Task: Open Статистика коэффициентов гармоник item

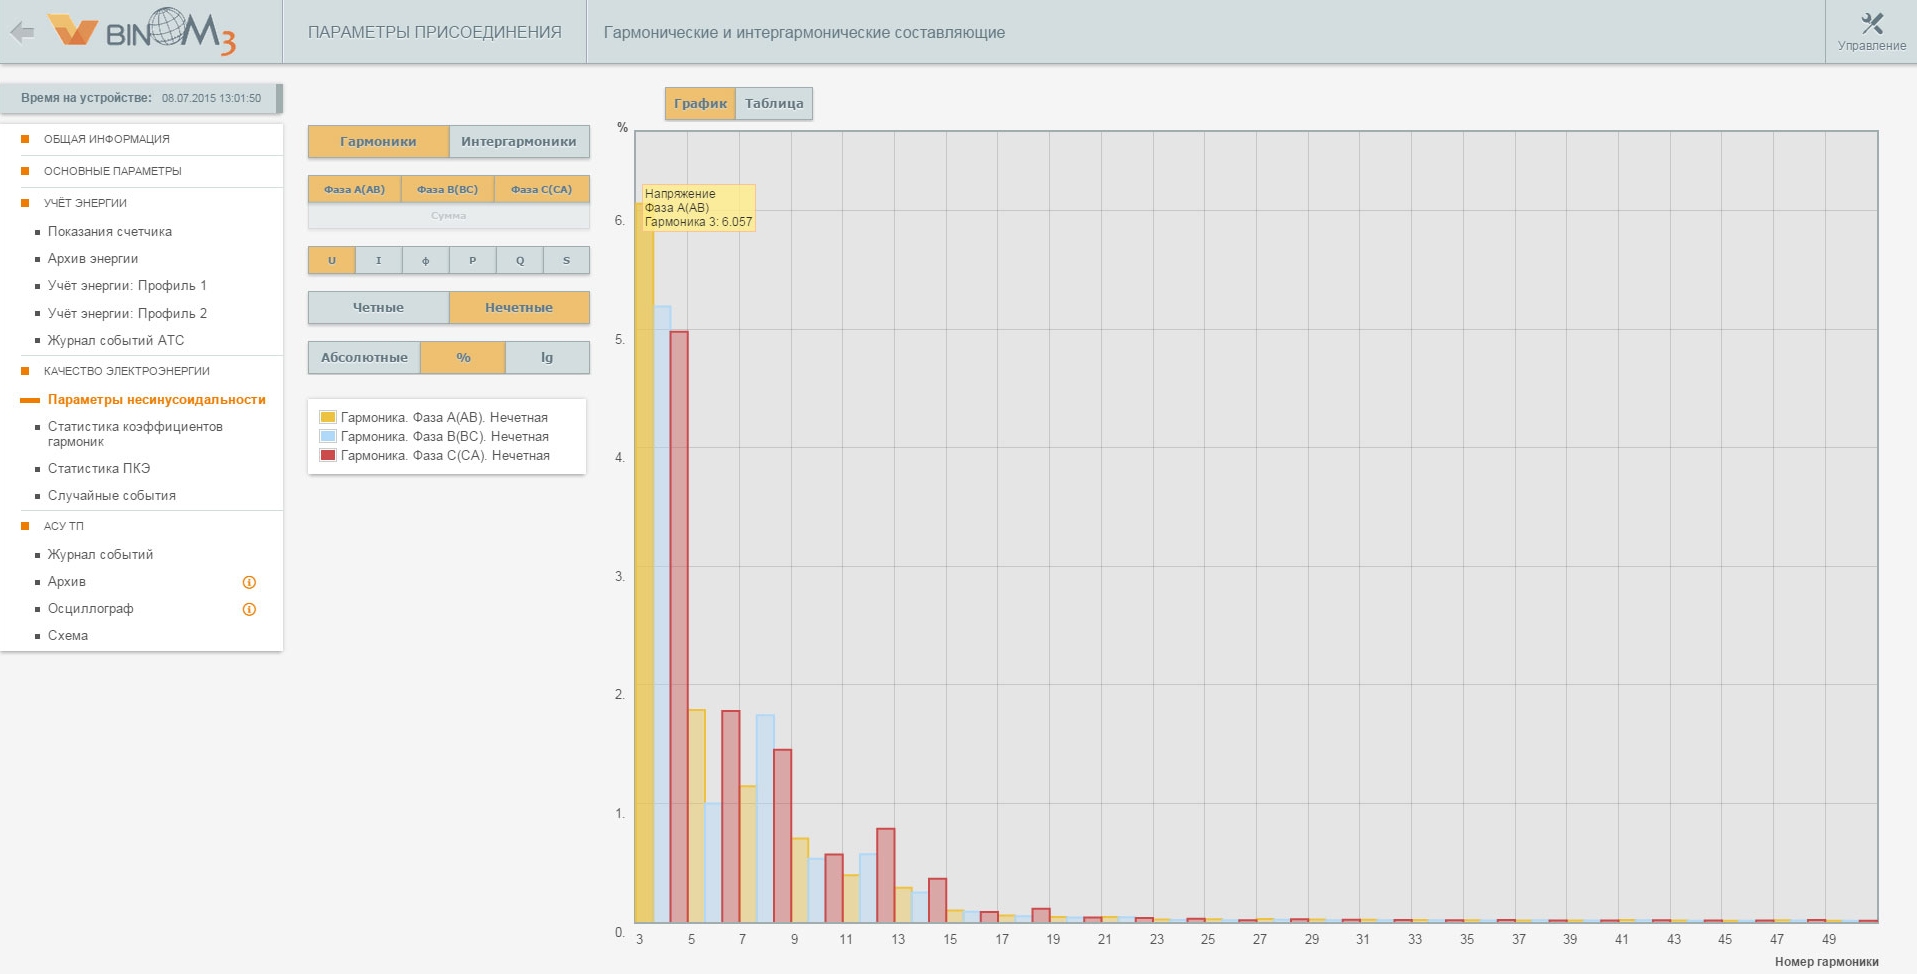Action: (135, 434)
